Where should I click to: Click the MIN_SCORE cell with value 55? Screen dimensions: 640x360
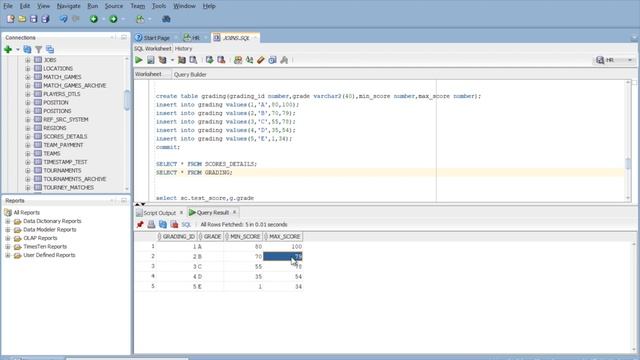pos(243,267)
